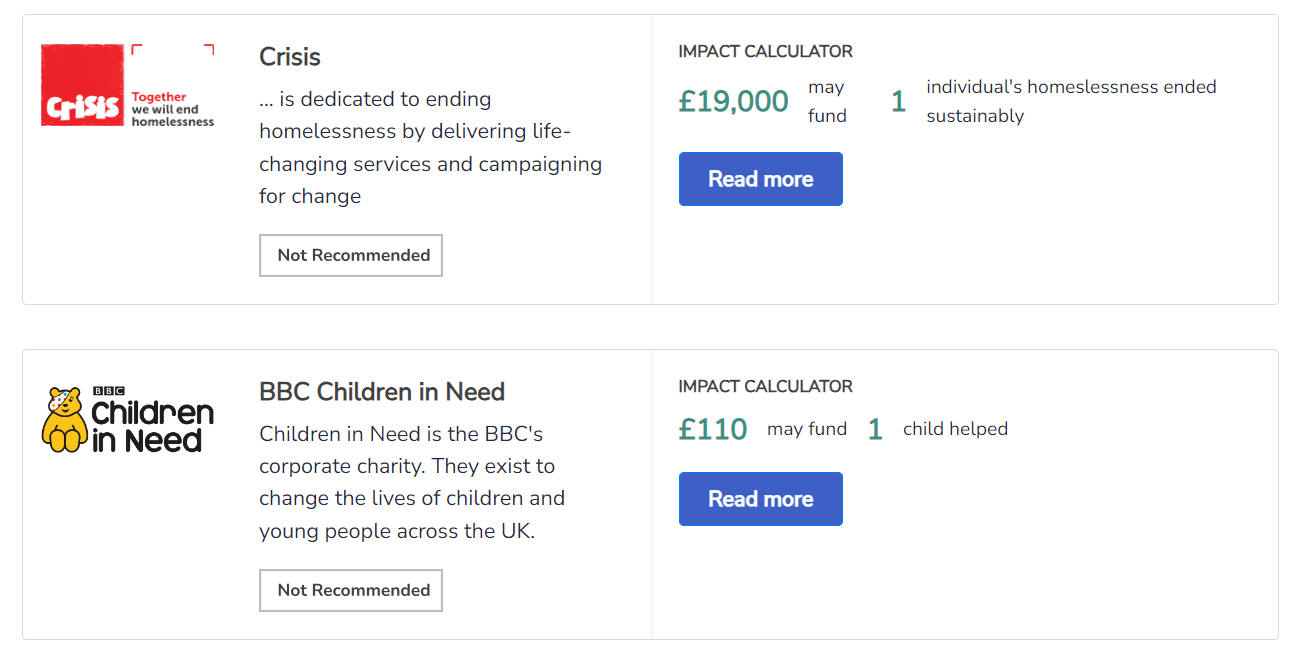The height and width of the screenshot is (653, 1316).
Task: Click the 'Children in Need' logo wordmark
Action: (x=152, y=426)
